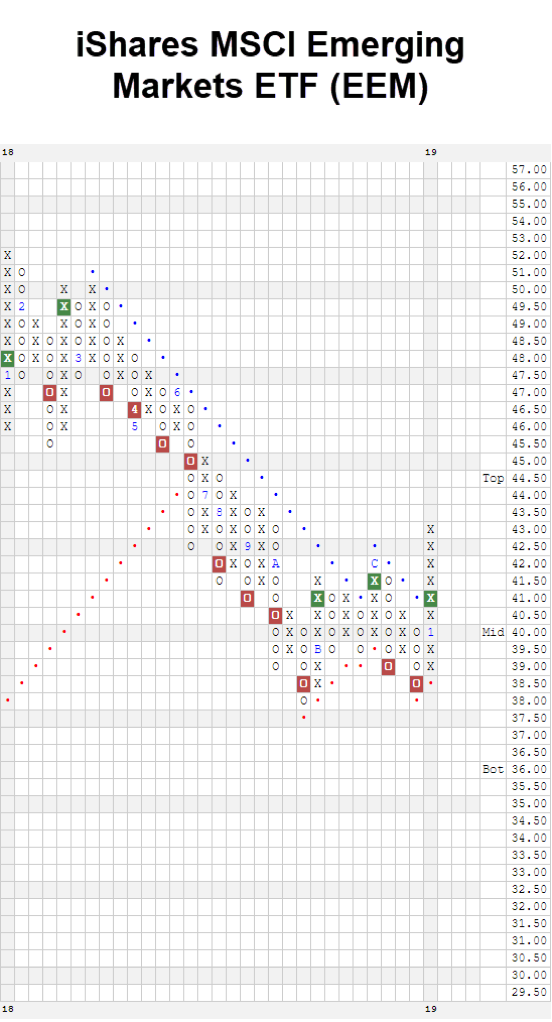
Task: Select the 41.00 price label
Action: tap(529, 598)
